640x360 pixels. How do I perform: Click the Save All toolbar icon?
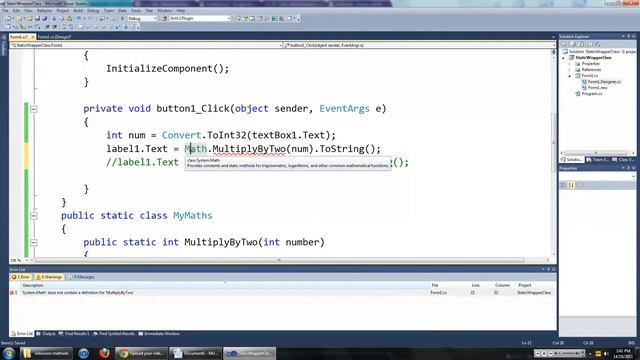[x=44, y=18]
